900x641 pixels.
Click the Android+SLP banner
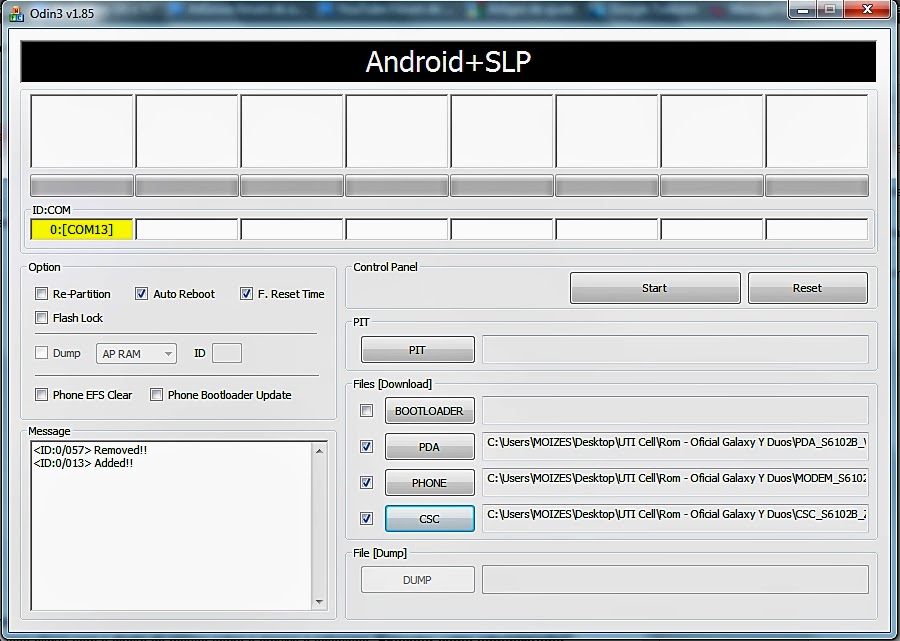click(x=448, y=61)
